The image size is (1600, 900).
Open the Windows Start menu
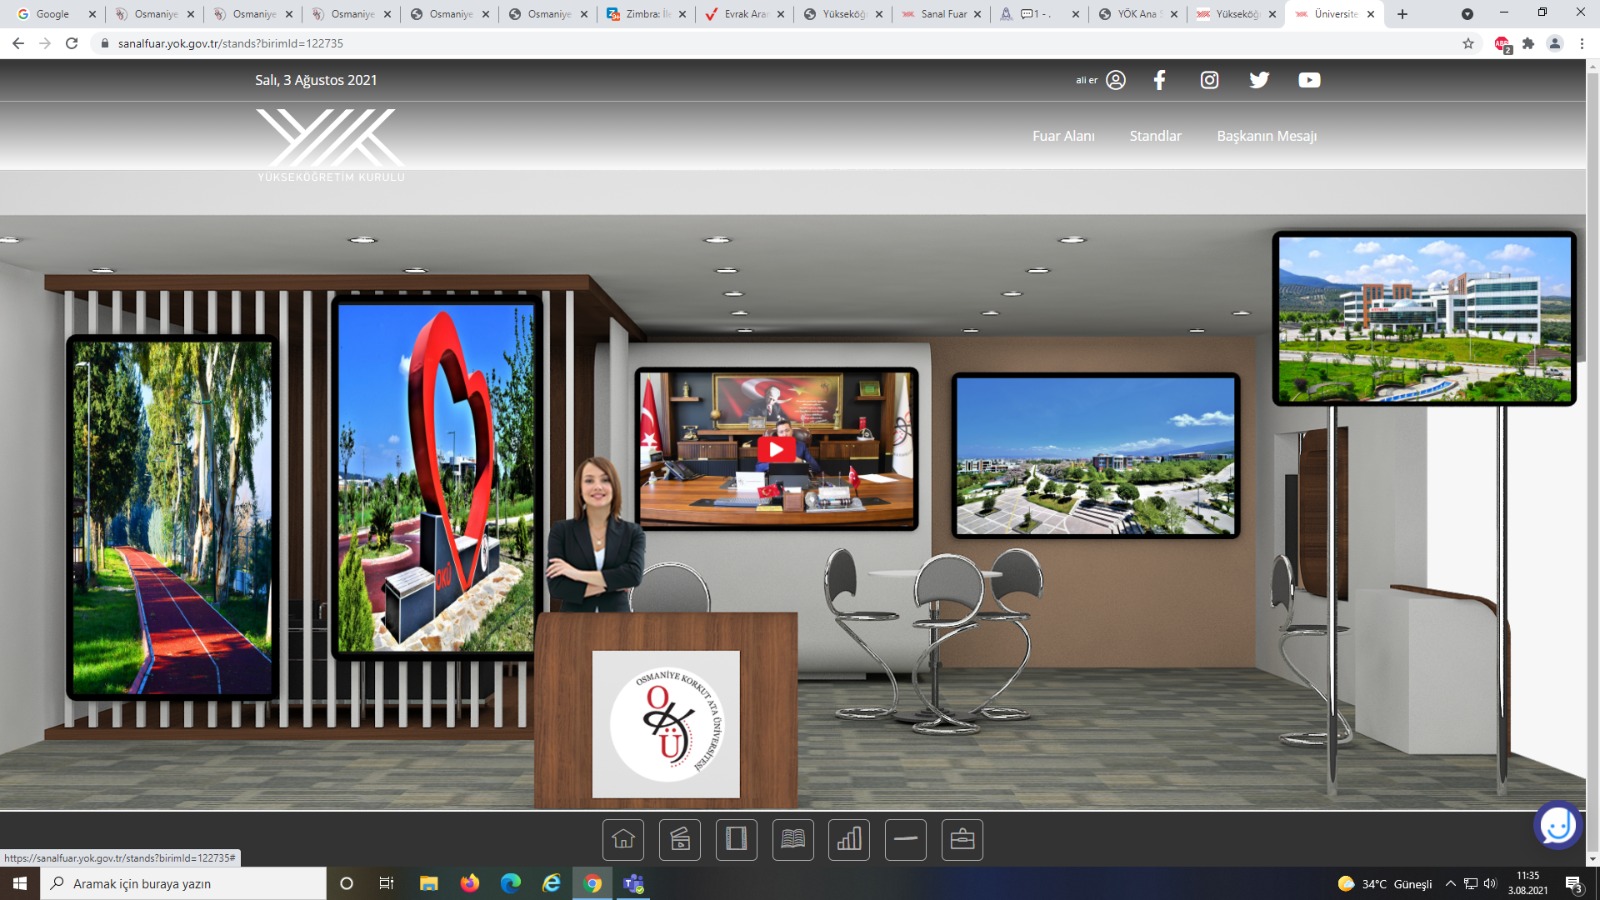pyautogui.click(x=20, y=884)
